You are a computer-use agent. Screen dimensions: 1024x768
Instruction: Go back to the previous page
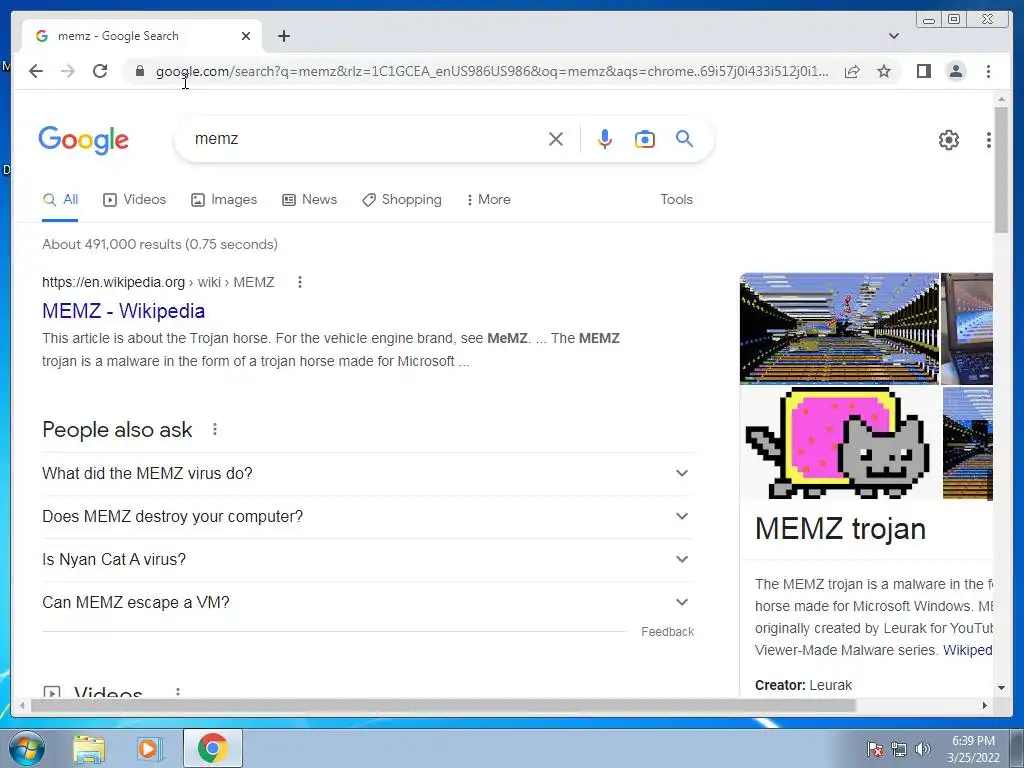click(36, 71)
